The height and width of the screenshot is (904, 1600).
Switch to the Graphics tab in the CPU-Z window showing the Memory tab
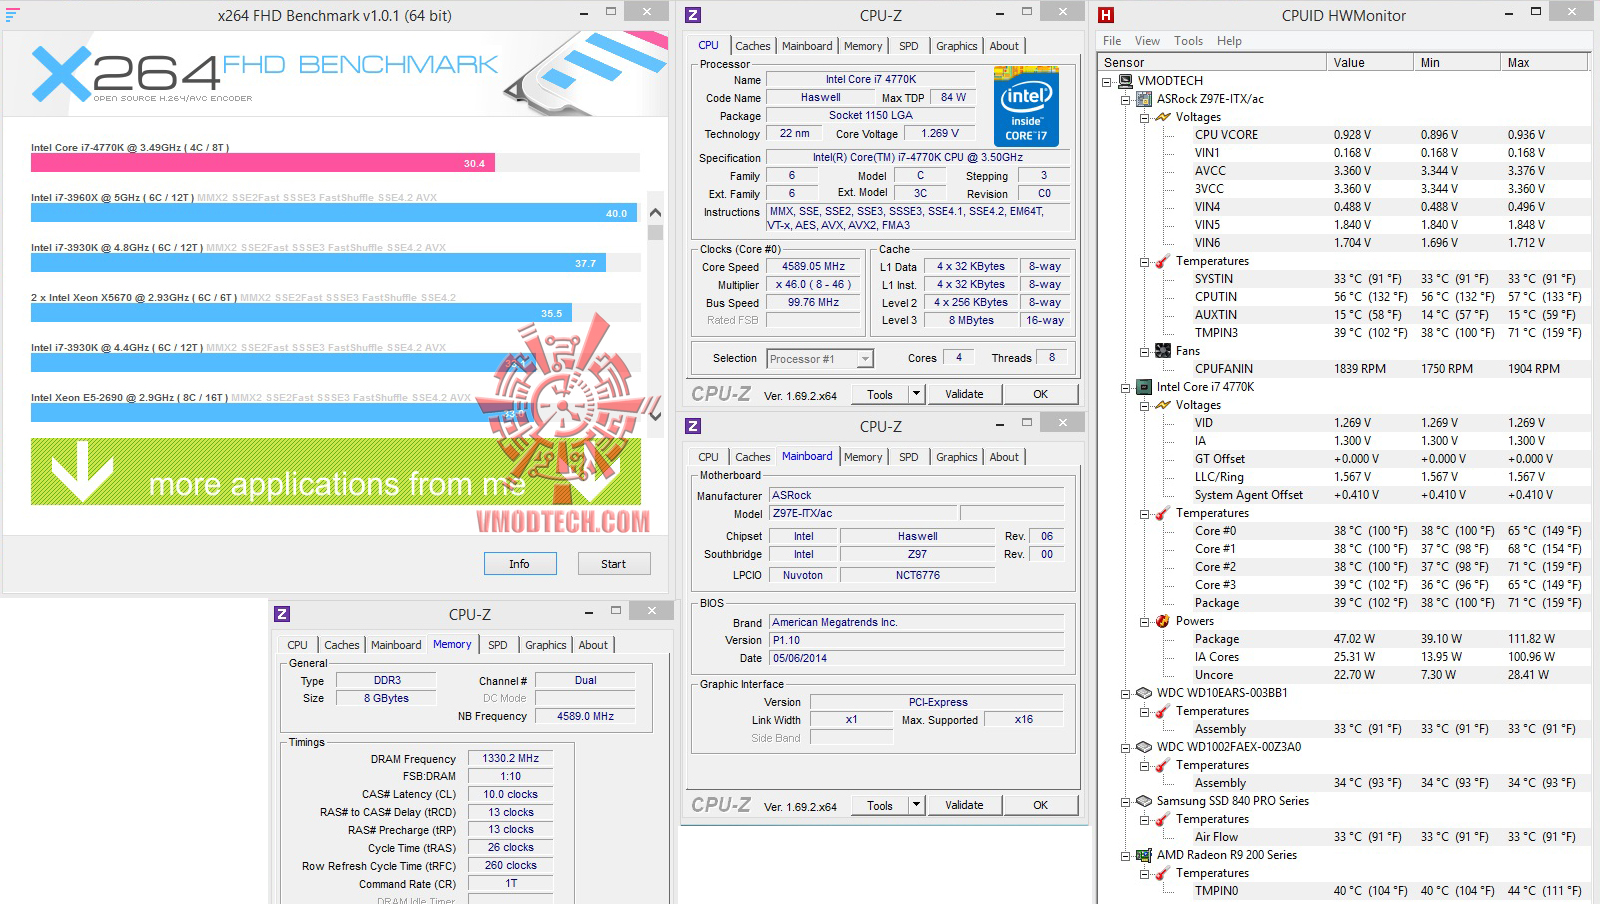click(x=546, y=645)
